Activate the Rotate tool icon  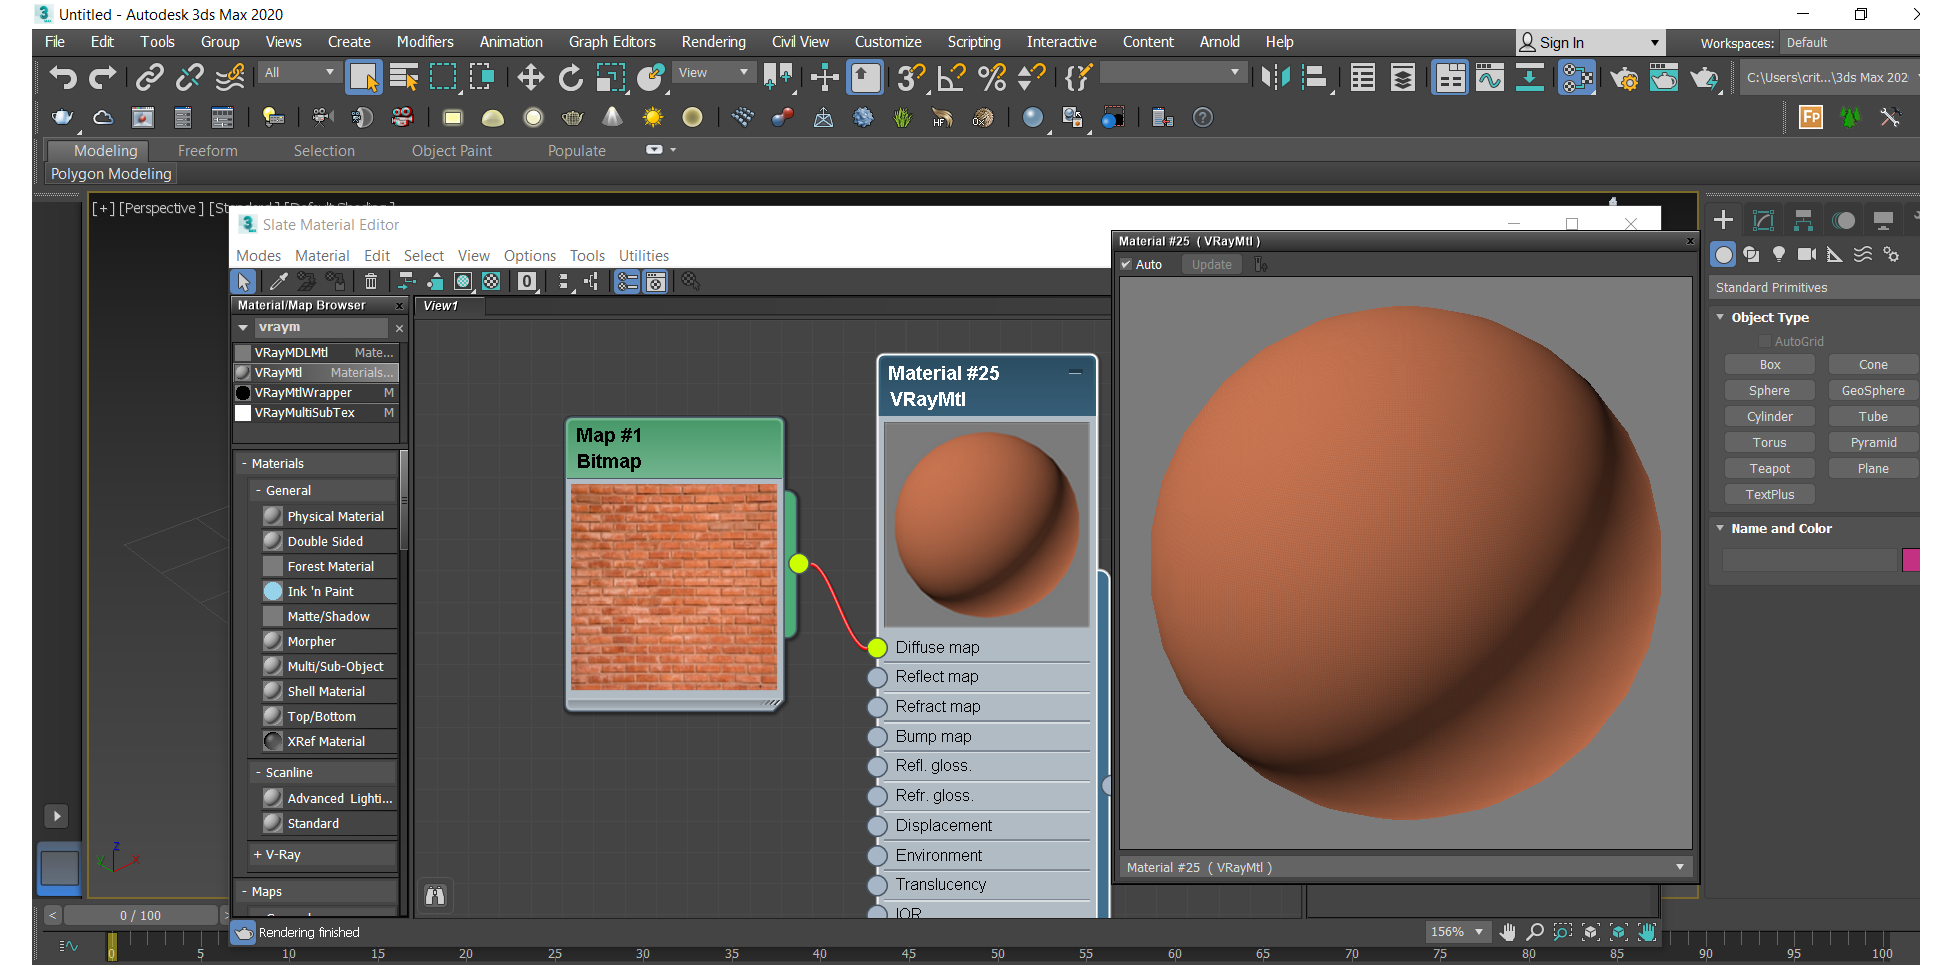tap(570, 77)
